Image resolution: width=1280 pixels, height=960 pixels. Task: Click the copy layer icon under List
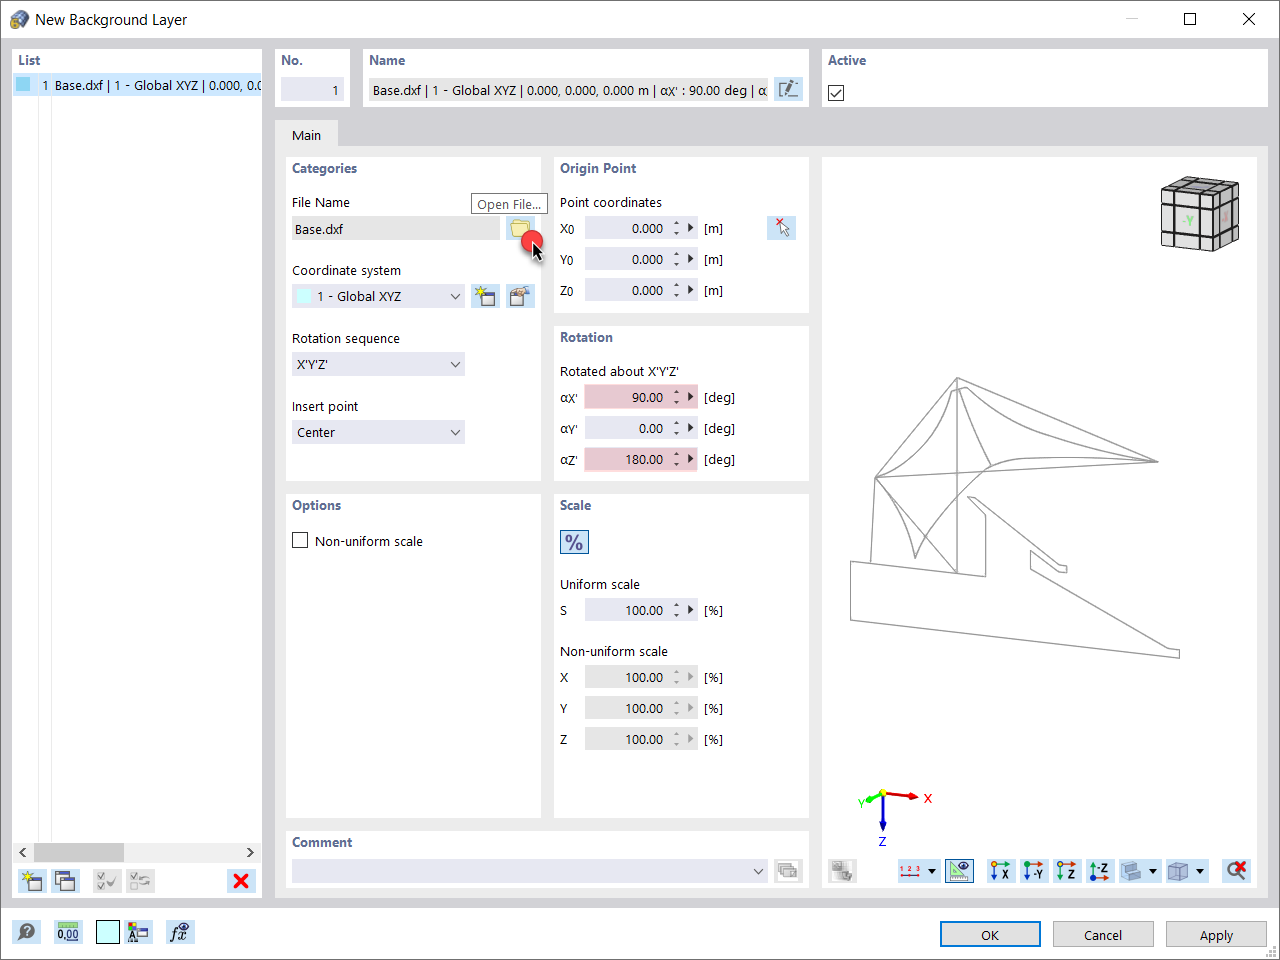click(x=65, y=881)
